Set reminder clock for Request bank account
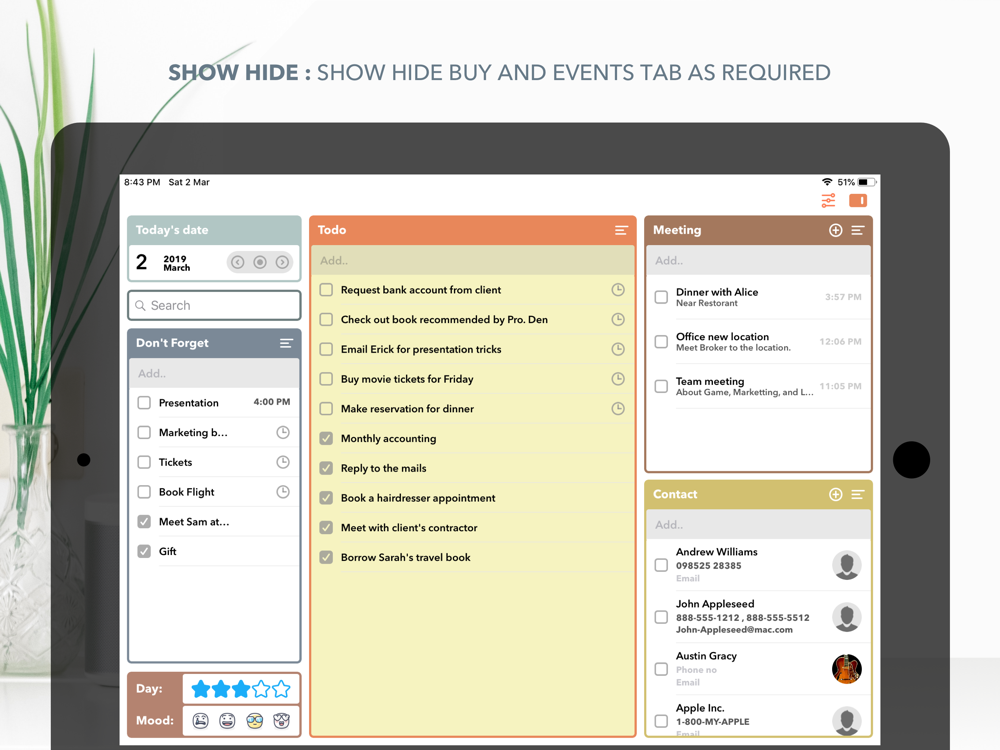Image resolution: width=1000 pixels, height=750 pixels. coord(618,290)
